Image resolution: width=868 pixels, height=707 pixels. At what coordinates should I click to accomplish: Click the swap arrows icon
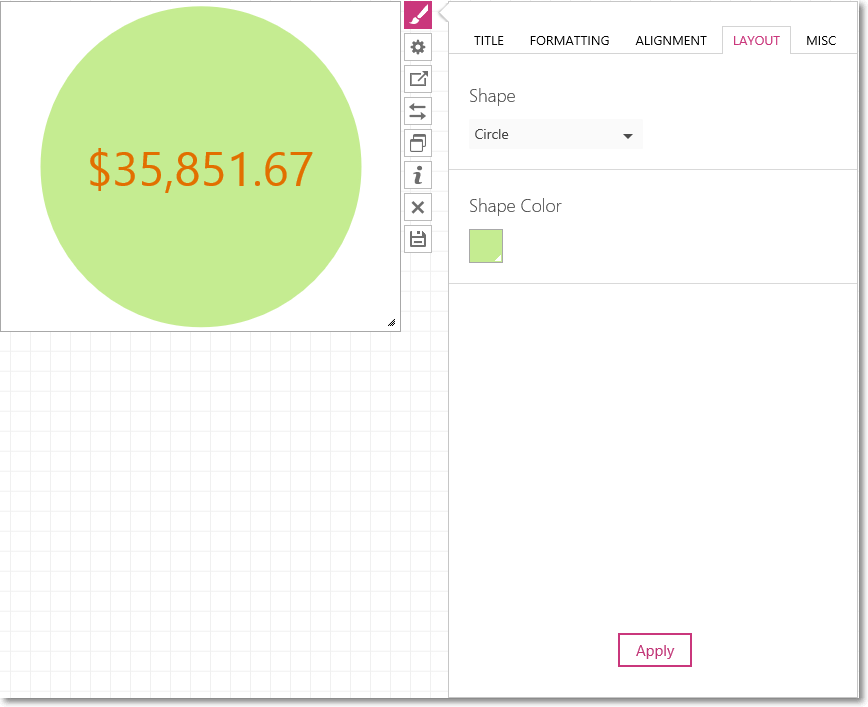(x=418, y=111)
